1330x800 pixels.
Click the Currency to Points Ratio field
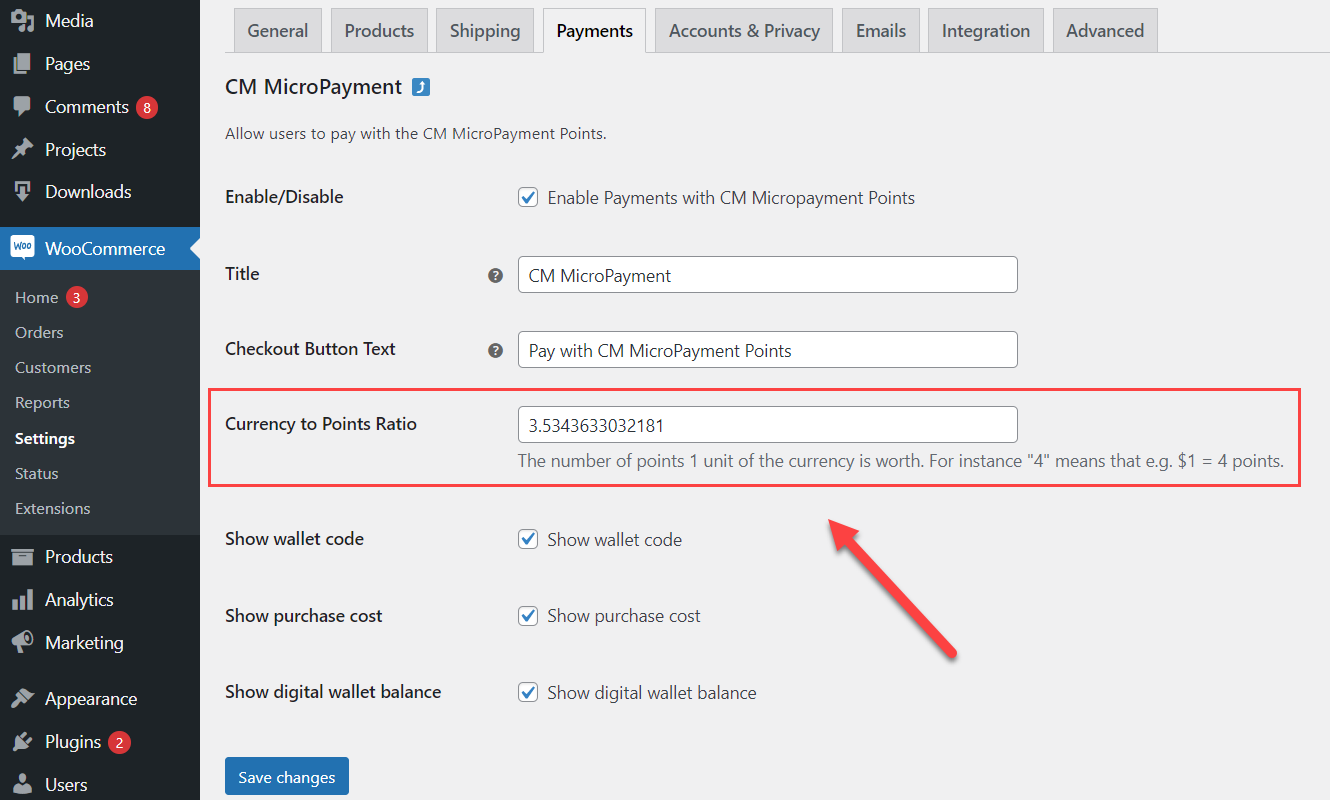click(768, 425)
